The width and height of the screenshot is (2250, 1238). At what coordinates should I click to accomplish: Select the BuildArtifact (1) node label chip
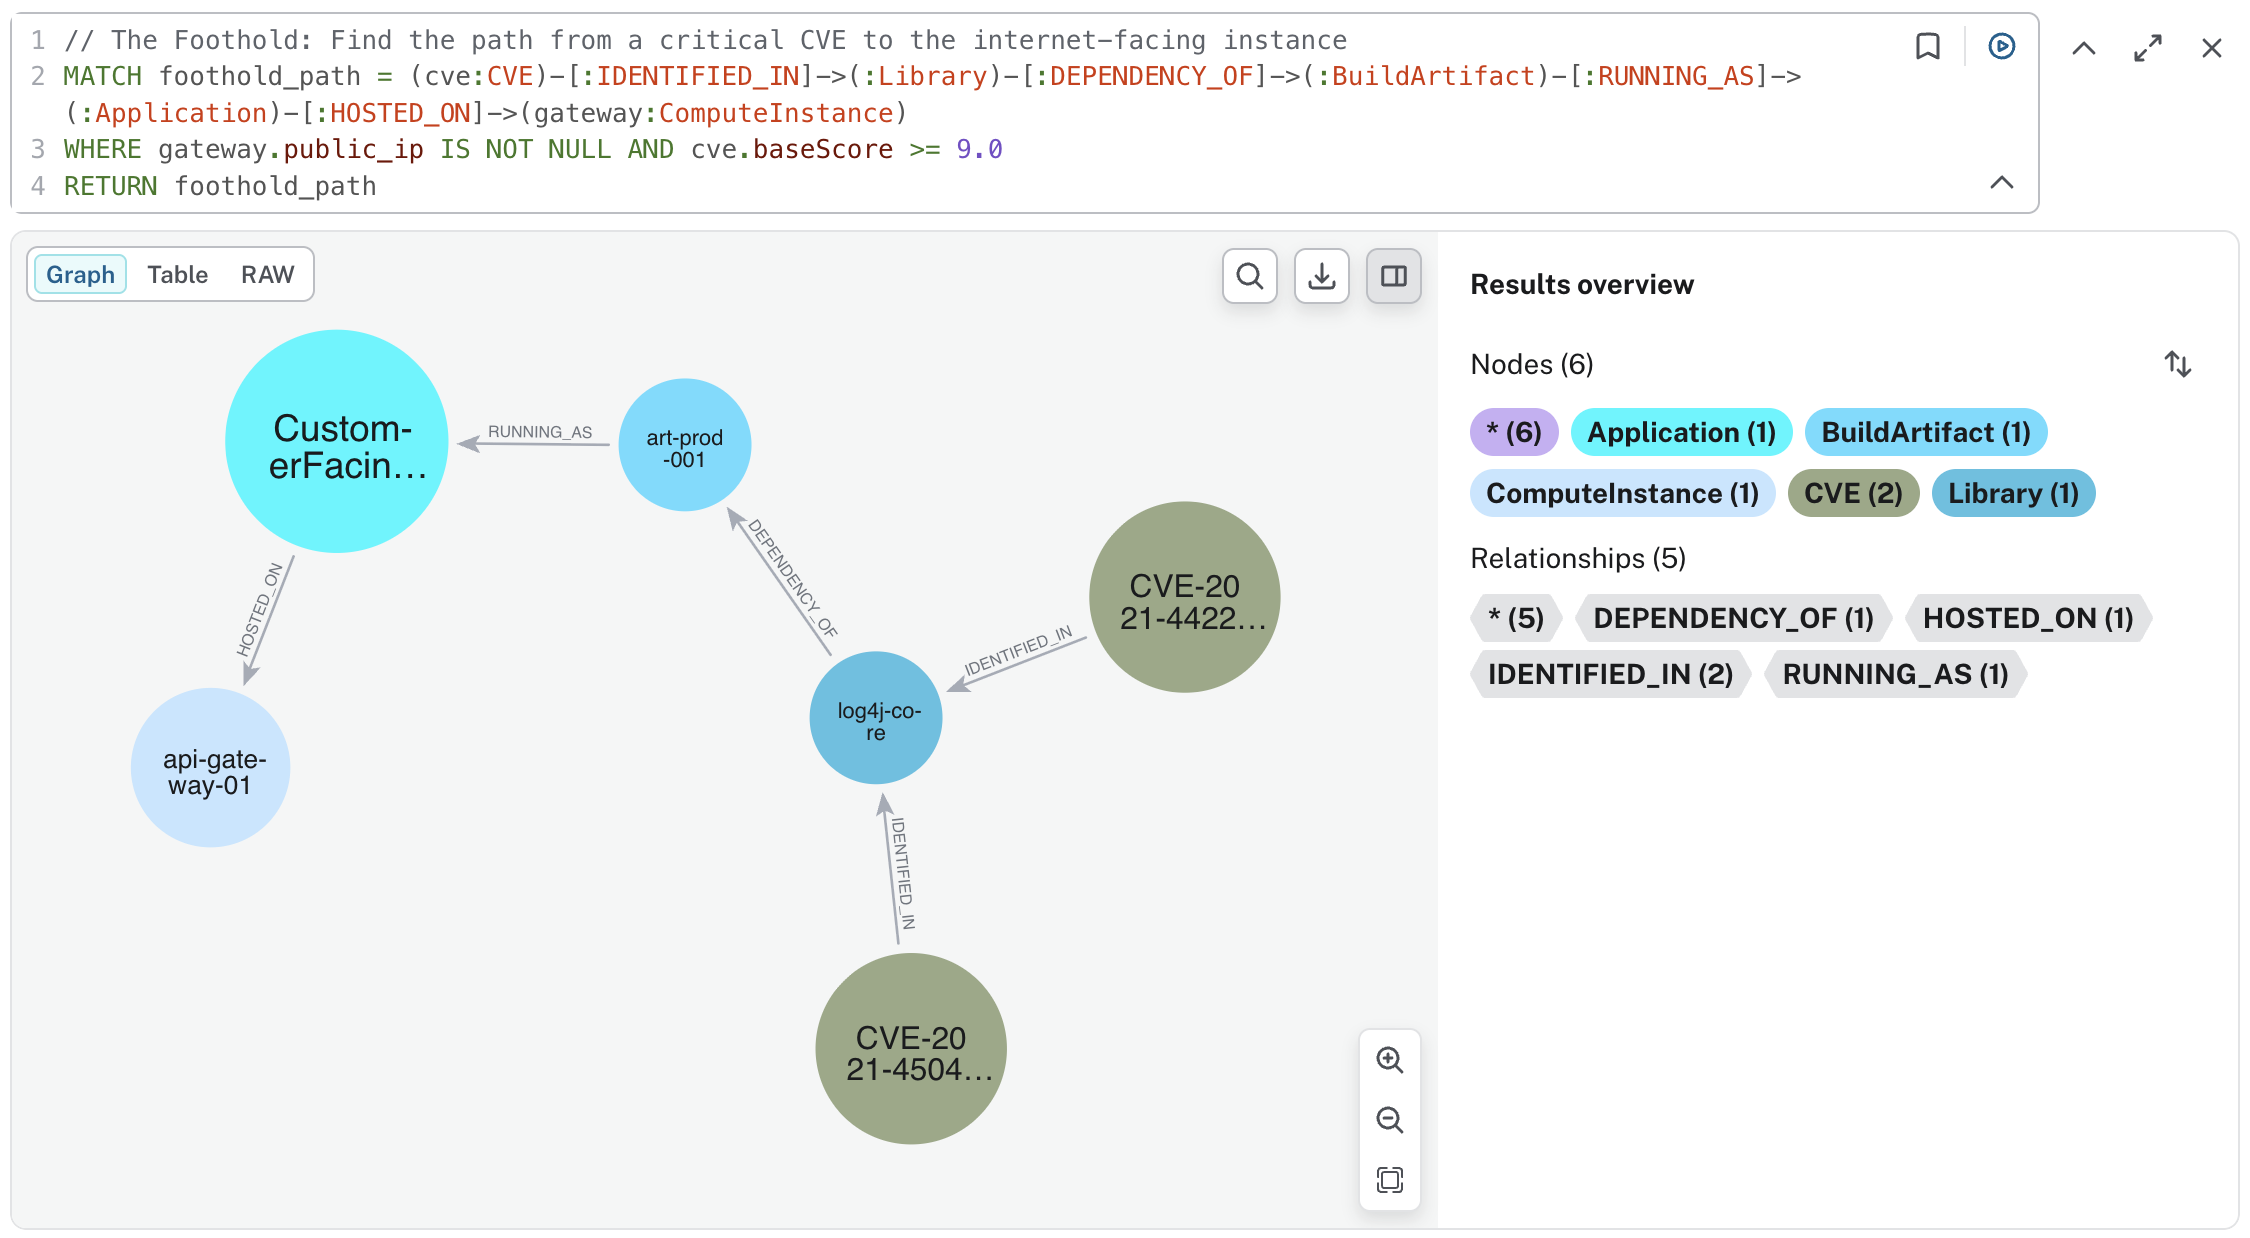point(1925,432)
